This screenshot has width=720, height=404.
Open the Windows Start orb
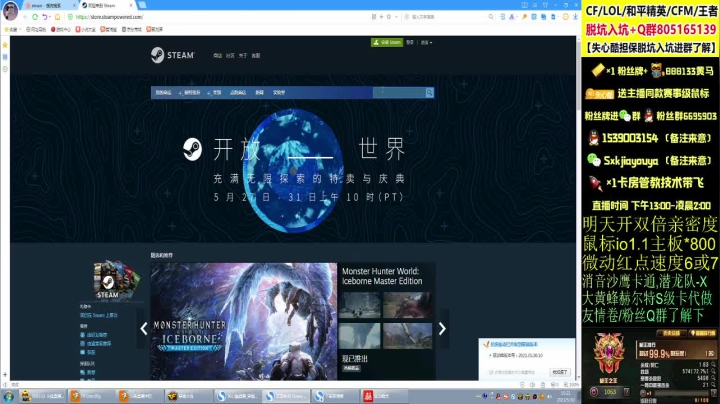click(x=9, y=396)
